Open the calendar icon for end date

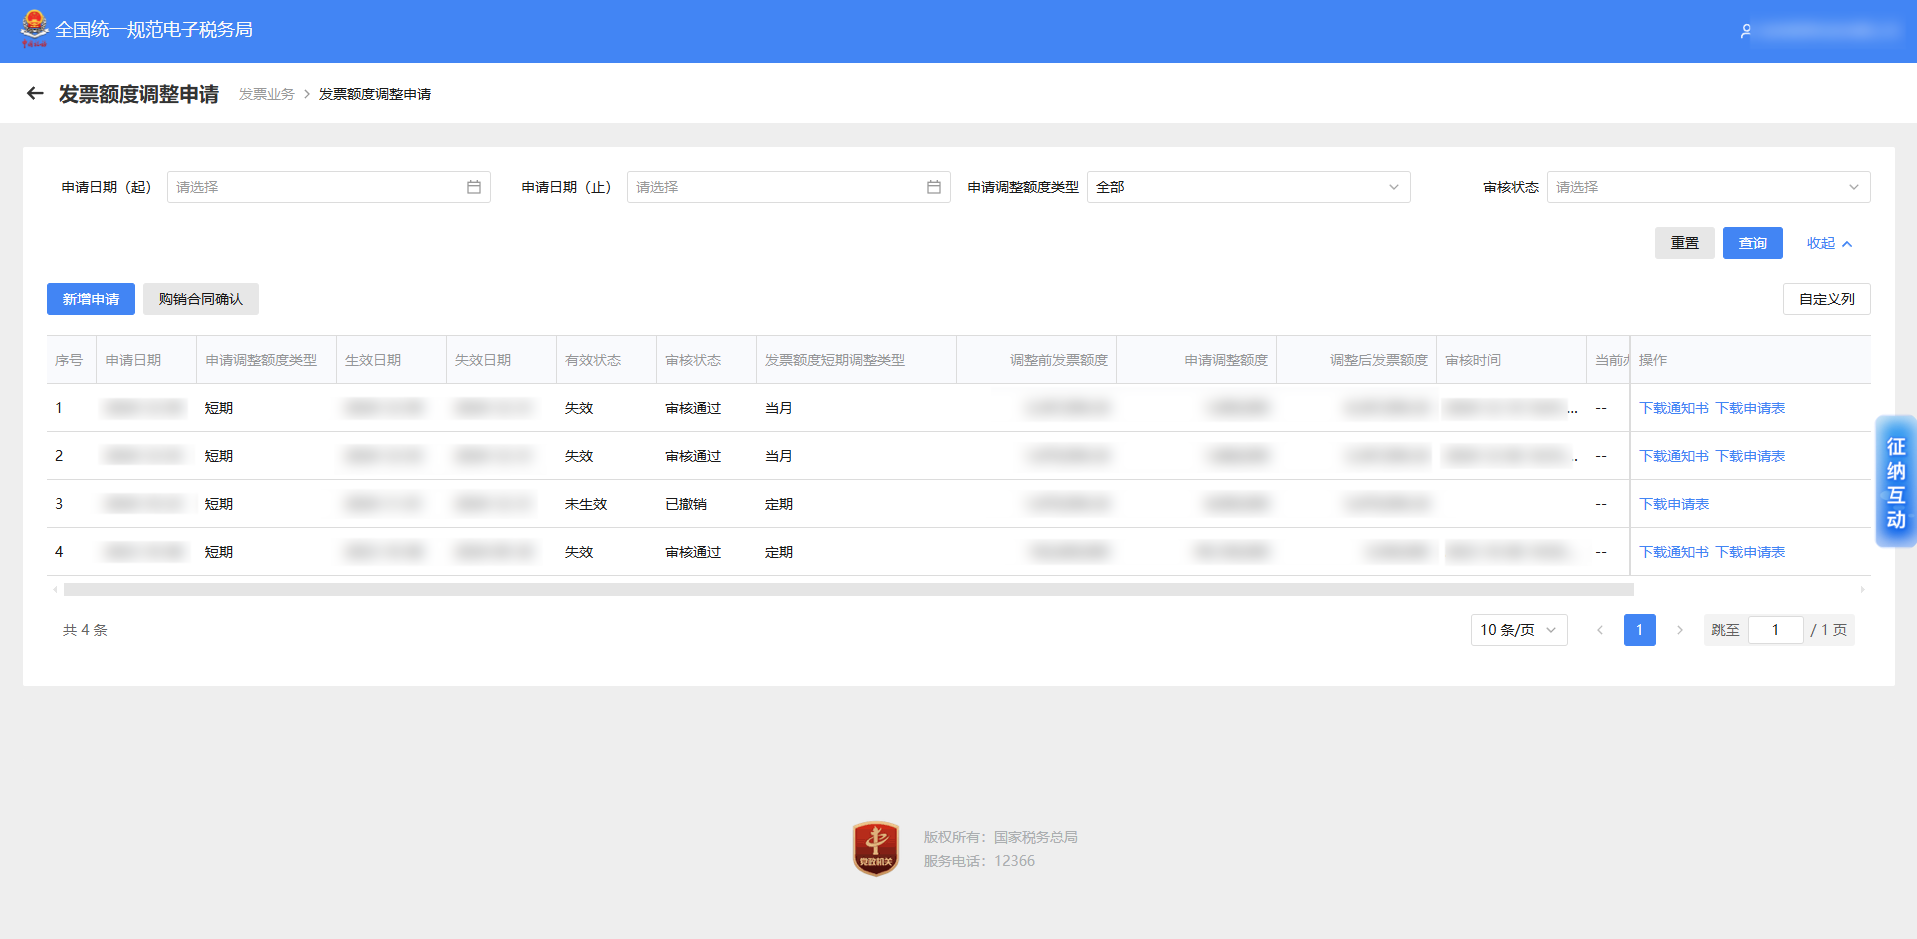click(x=933, y=187)
